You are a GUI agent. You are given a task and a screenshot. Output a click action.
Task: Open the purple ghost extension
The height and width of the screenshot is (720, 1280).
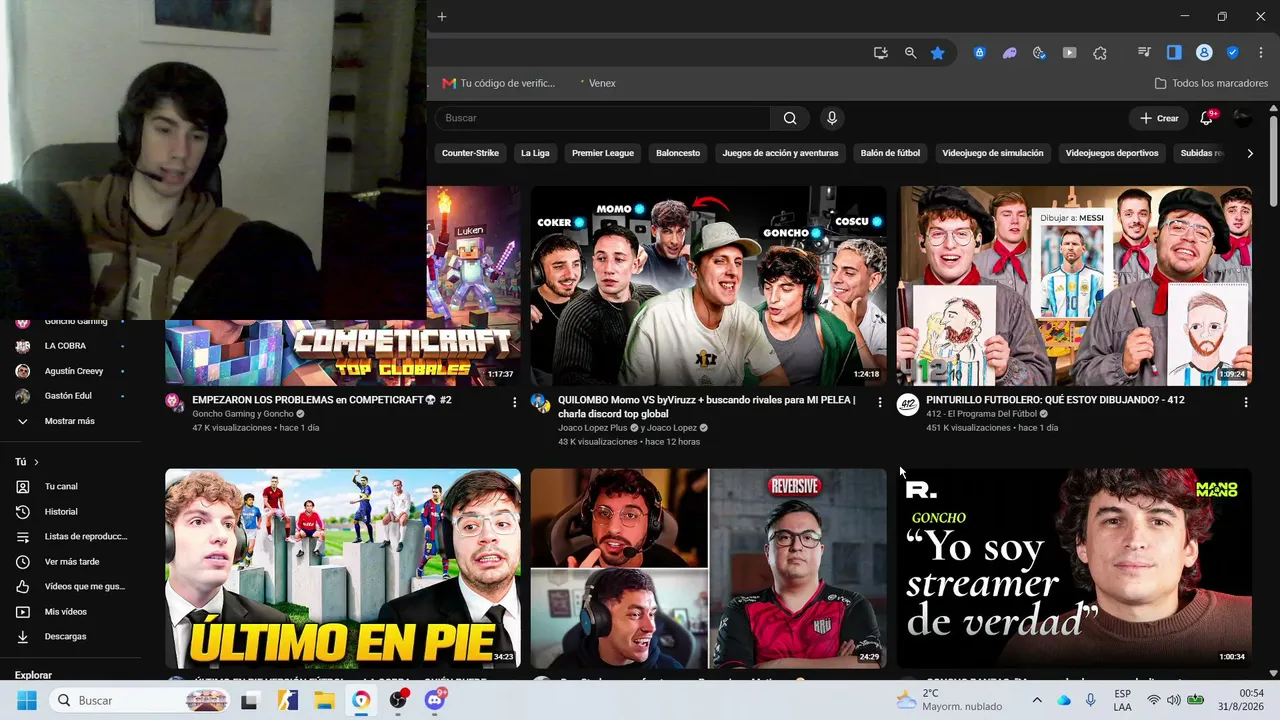(1010, 53)
